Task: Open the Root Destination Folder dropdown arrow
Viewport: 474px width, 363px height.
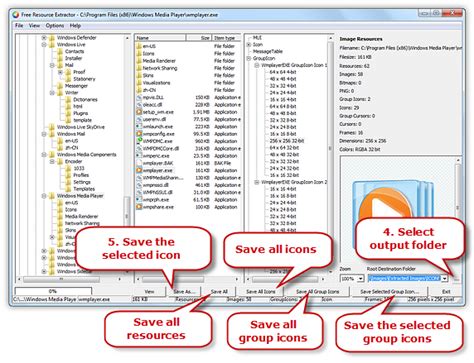Action: click(x=445, y=278)
